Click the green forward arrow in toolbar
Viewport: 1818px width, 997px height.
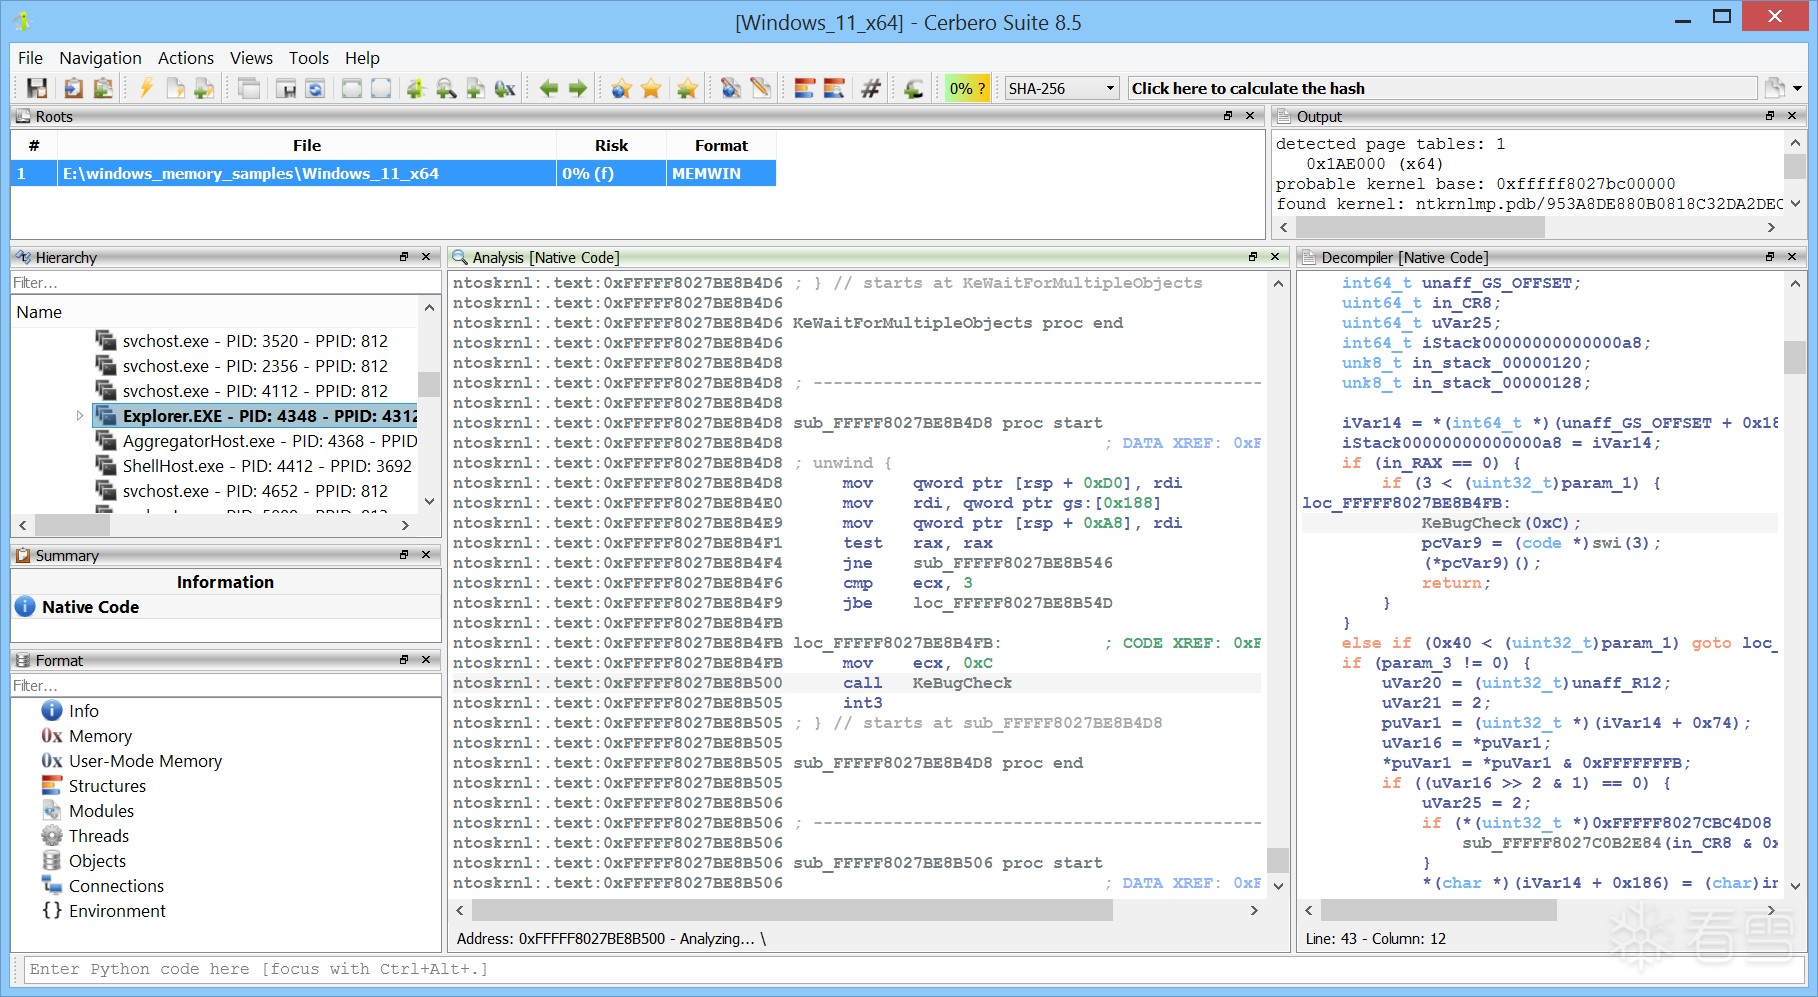pos(578,89)
